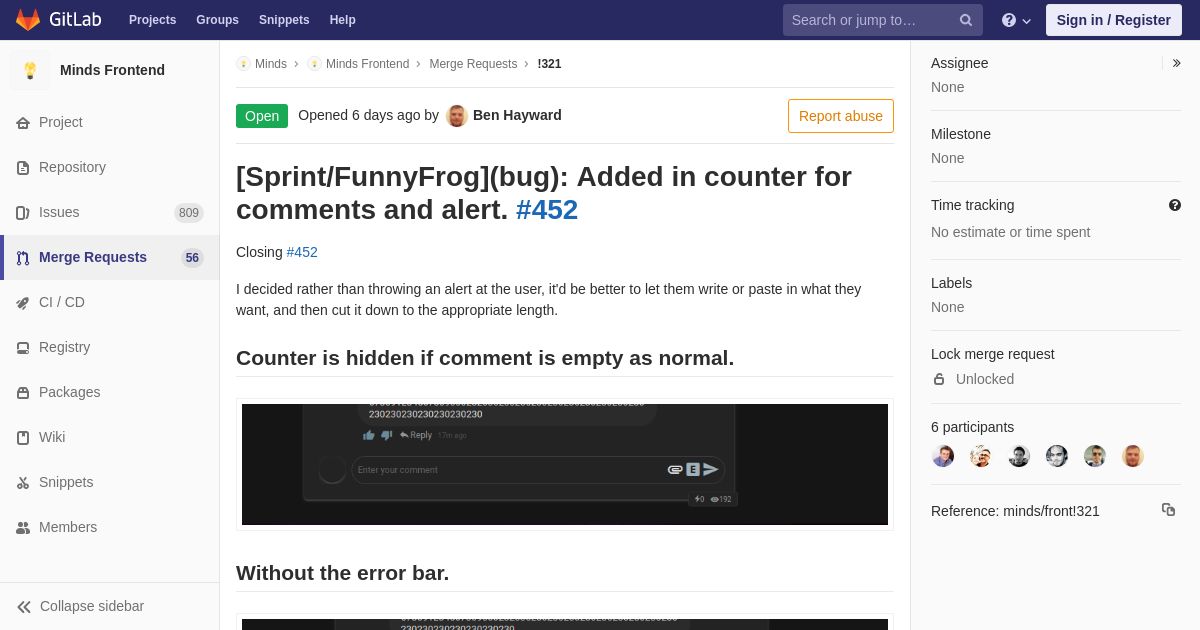
Task: Click the sixth participant avatar
Action: [x=1133, y=456]
